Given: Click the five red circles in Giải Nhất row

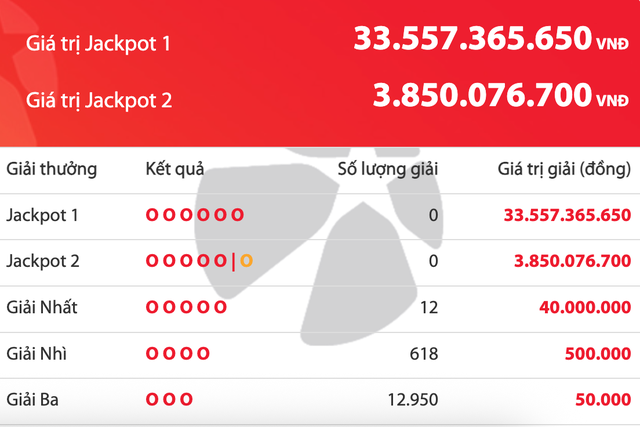Looking at the screenshot, I should 186,307.
